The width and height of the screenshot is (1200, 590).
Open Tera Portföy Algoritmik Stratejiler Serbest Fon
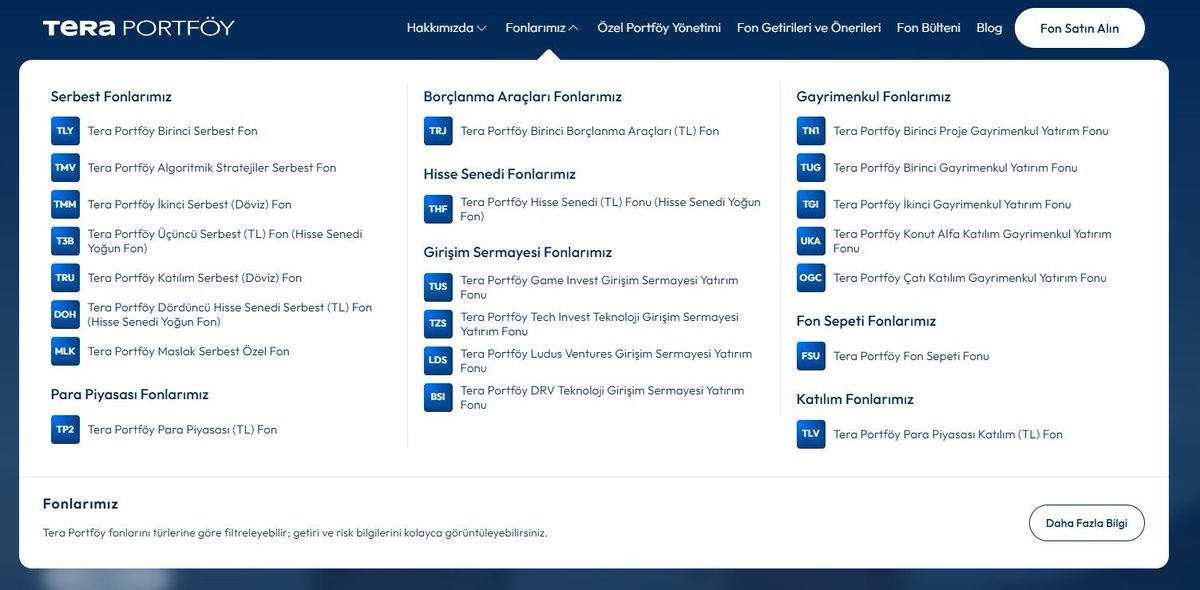tap(212, 168)
